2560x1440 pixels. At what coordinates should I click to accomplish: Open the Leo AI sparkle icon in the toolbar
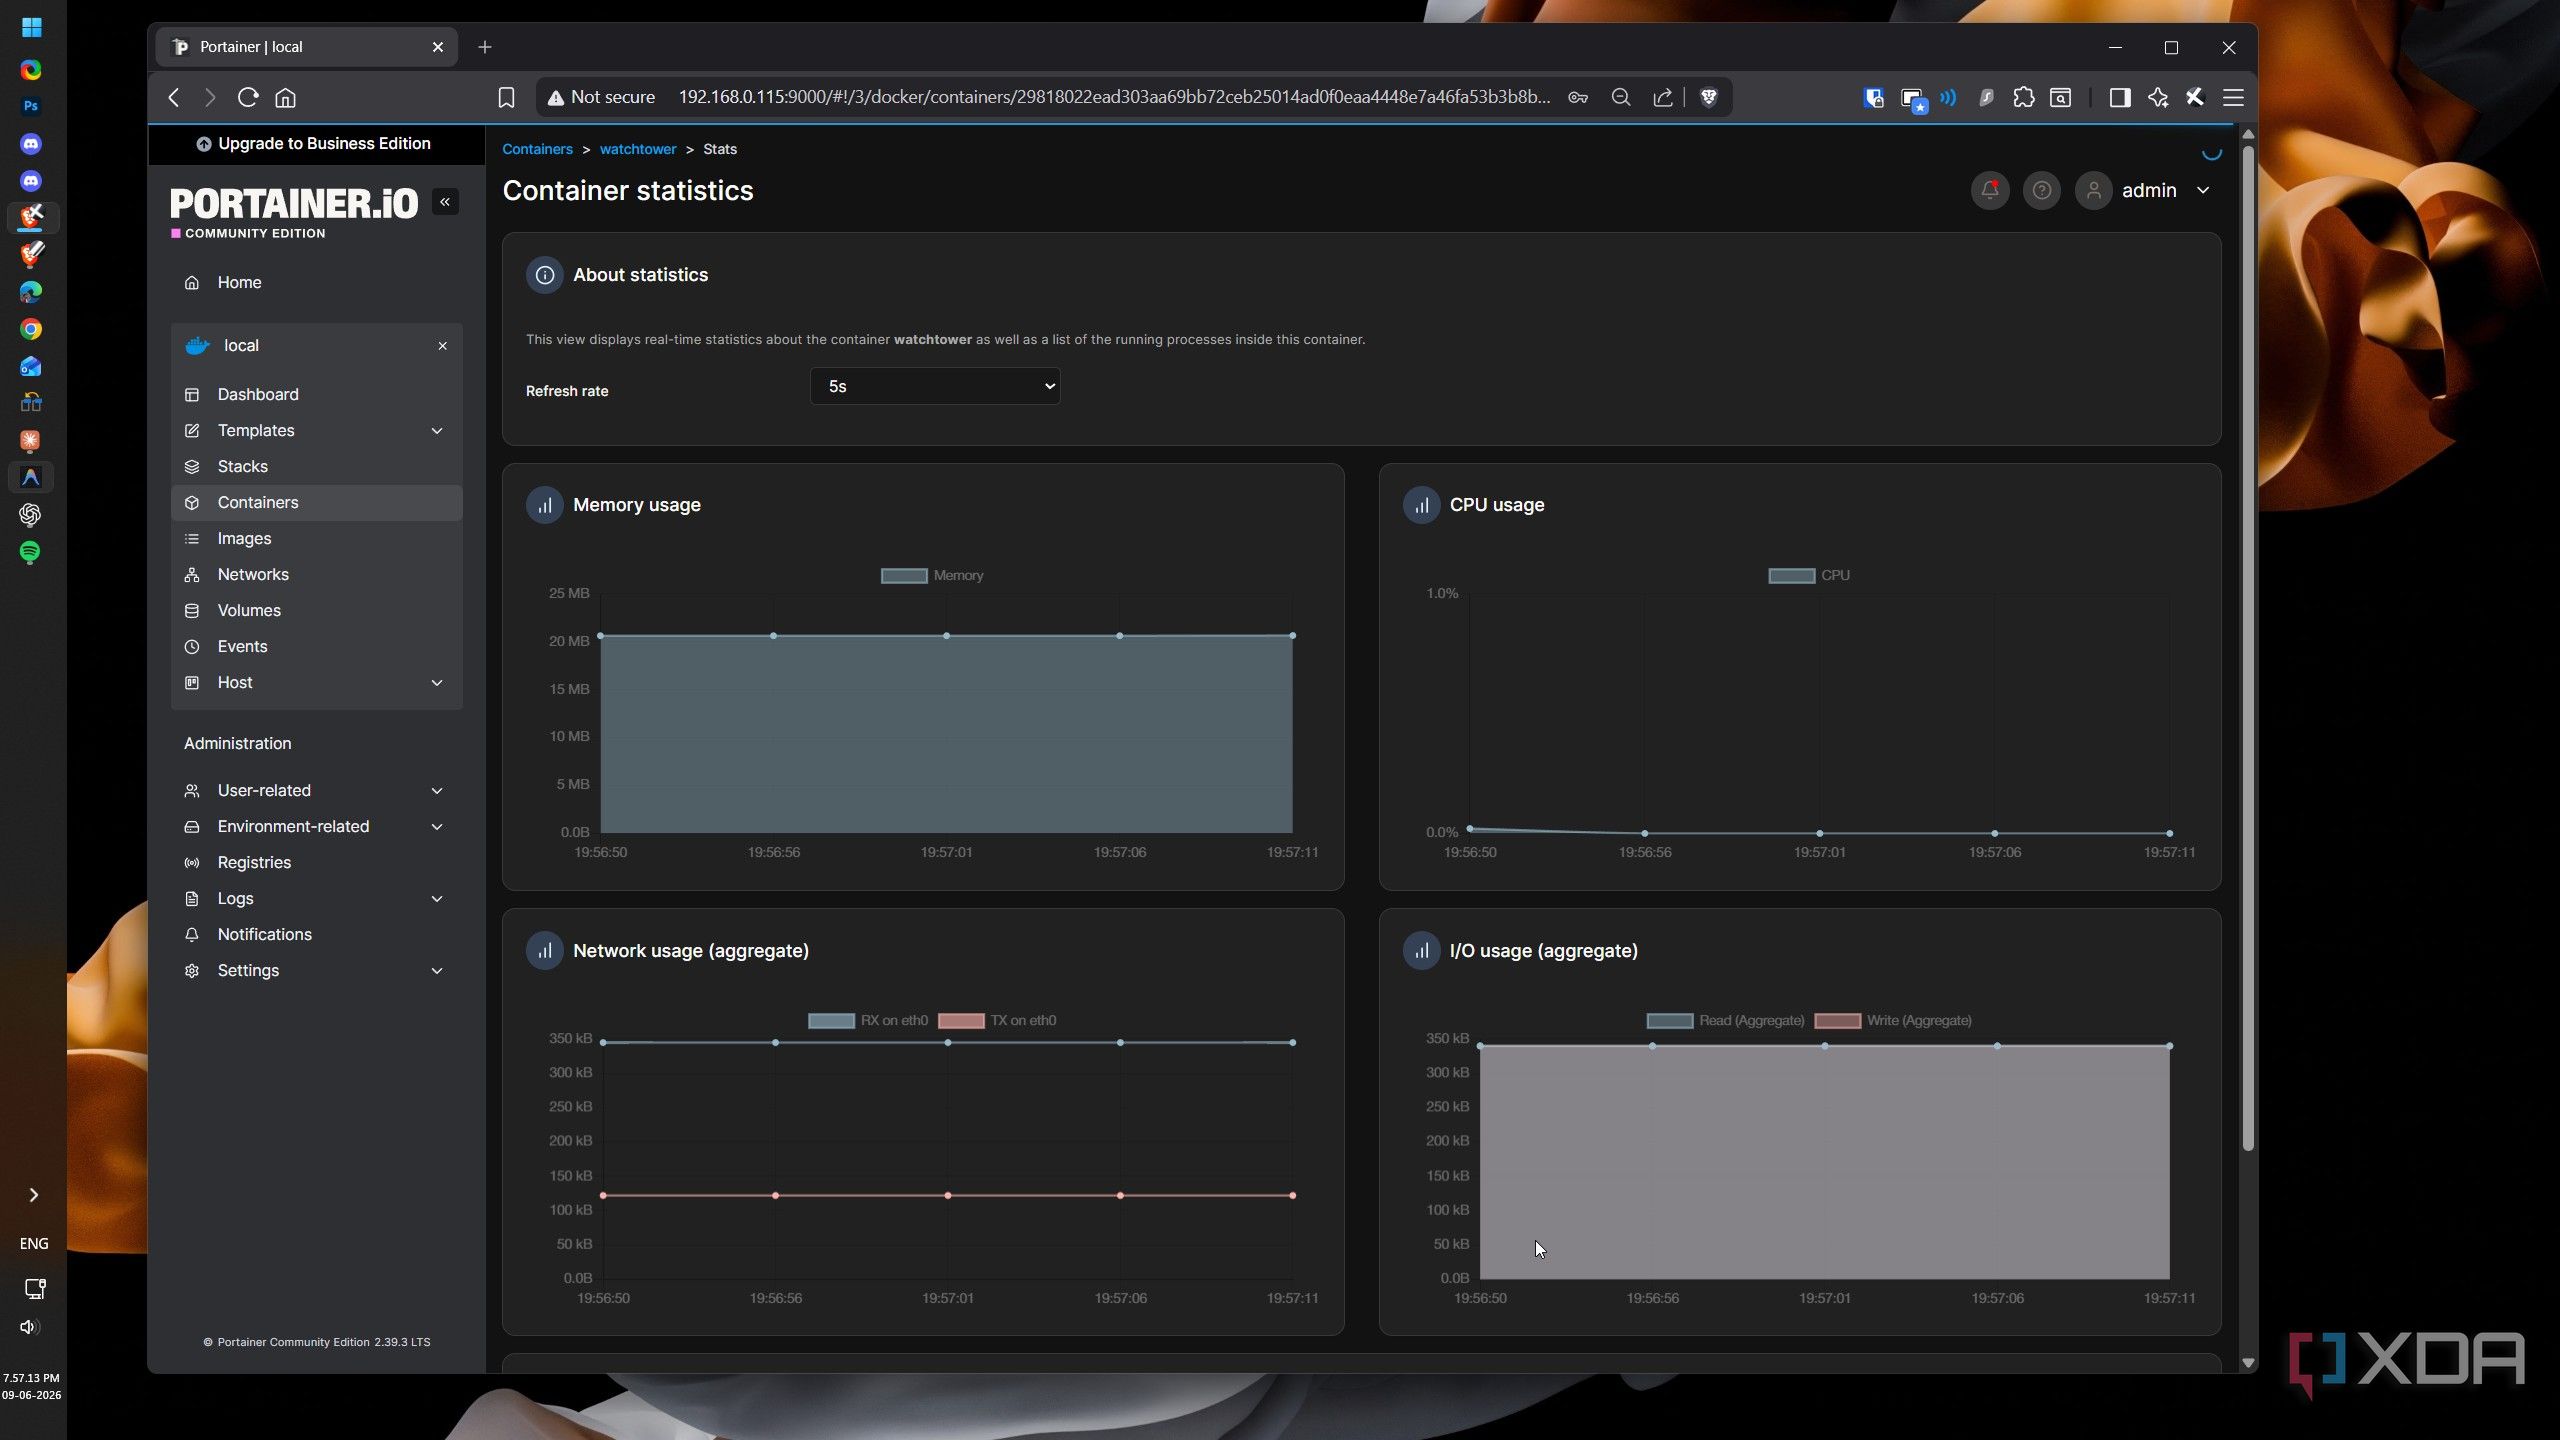tap(2157, 97)
